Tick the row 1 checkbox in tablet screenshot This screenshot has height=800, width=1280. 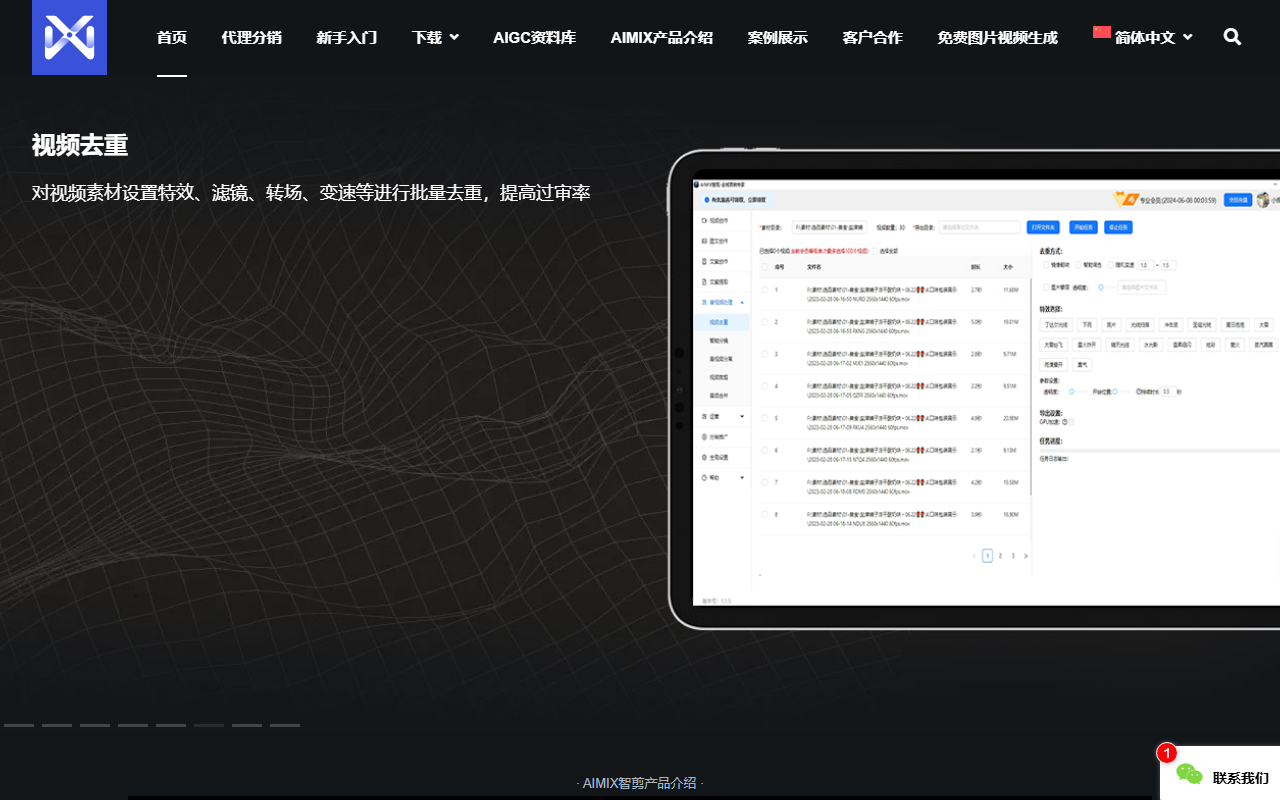tap(765, 290)
